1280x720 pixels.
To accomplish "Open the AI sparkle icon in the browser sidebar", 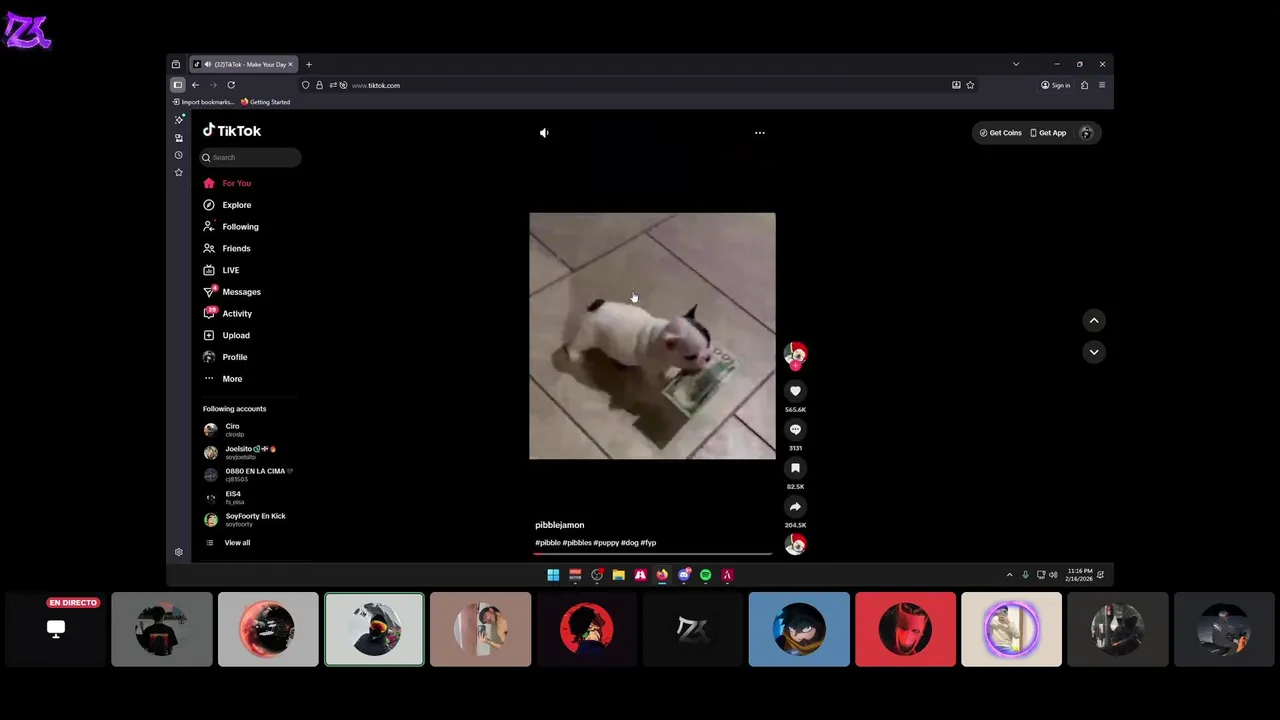I will tap(179, 120).
